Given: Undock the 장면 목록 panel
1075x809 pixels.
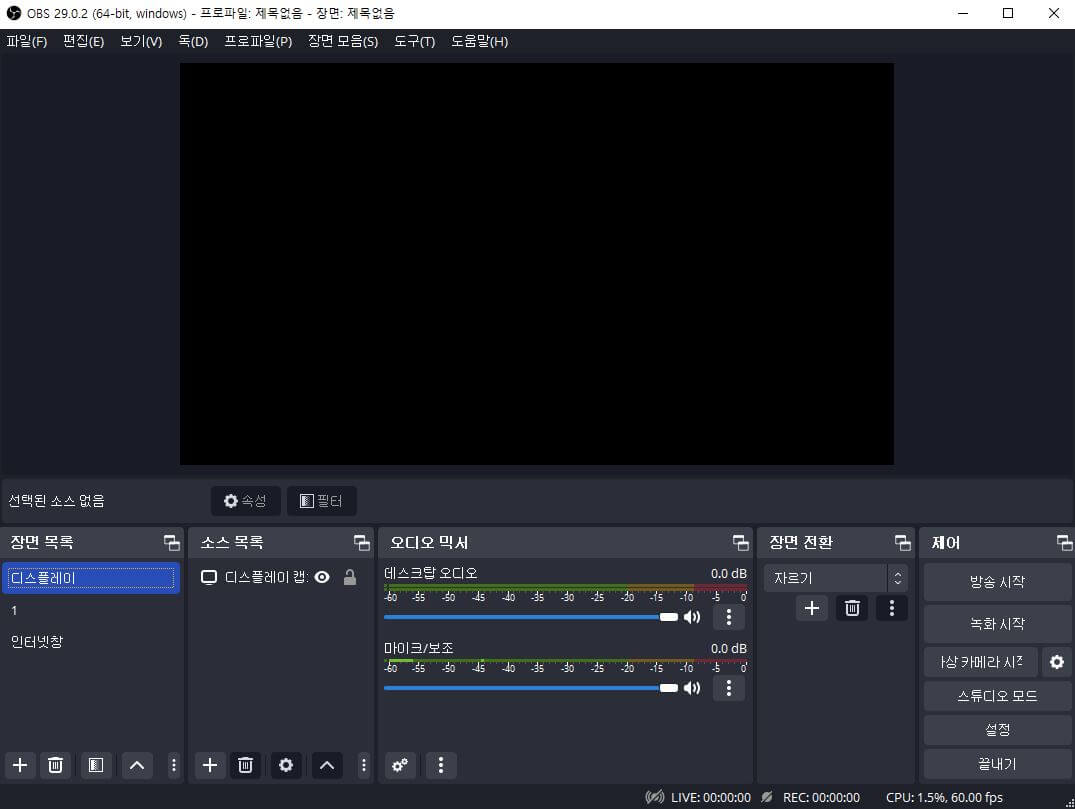Looking at the screenshot, I should tap(171, 543).
